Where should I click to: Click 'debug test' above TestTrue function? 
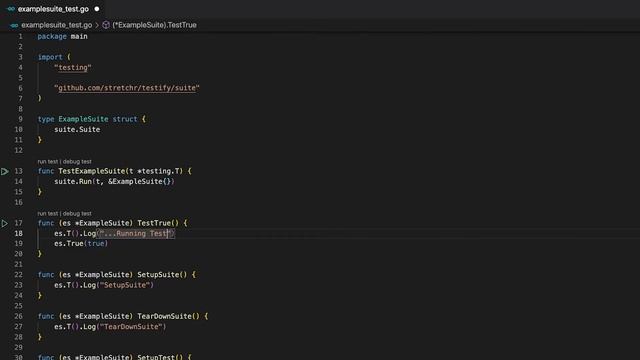point(77,213)
